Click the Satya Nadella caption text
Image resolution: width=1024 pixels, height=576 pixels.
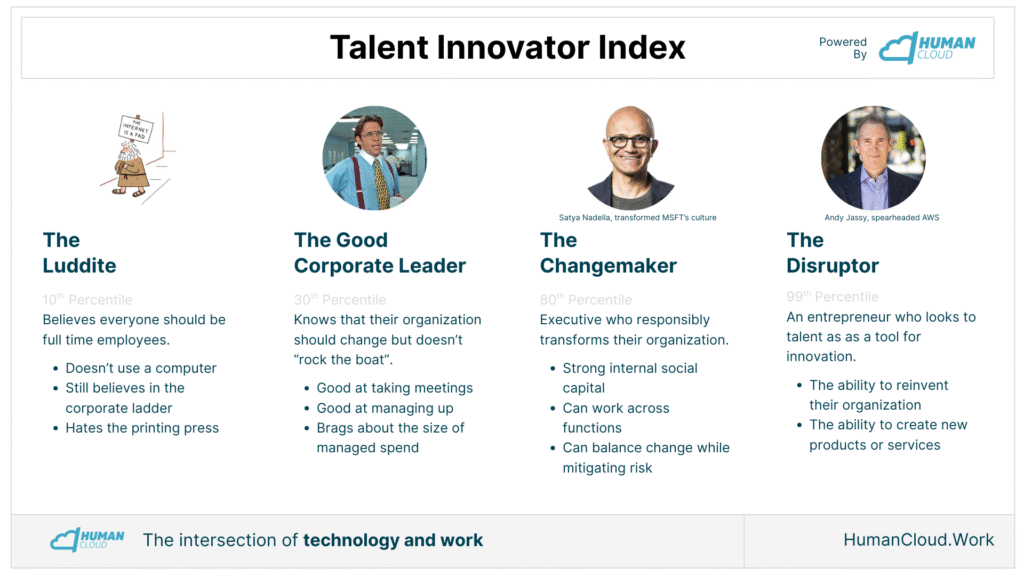tap(637, 217)
